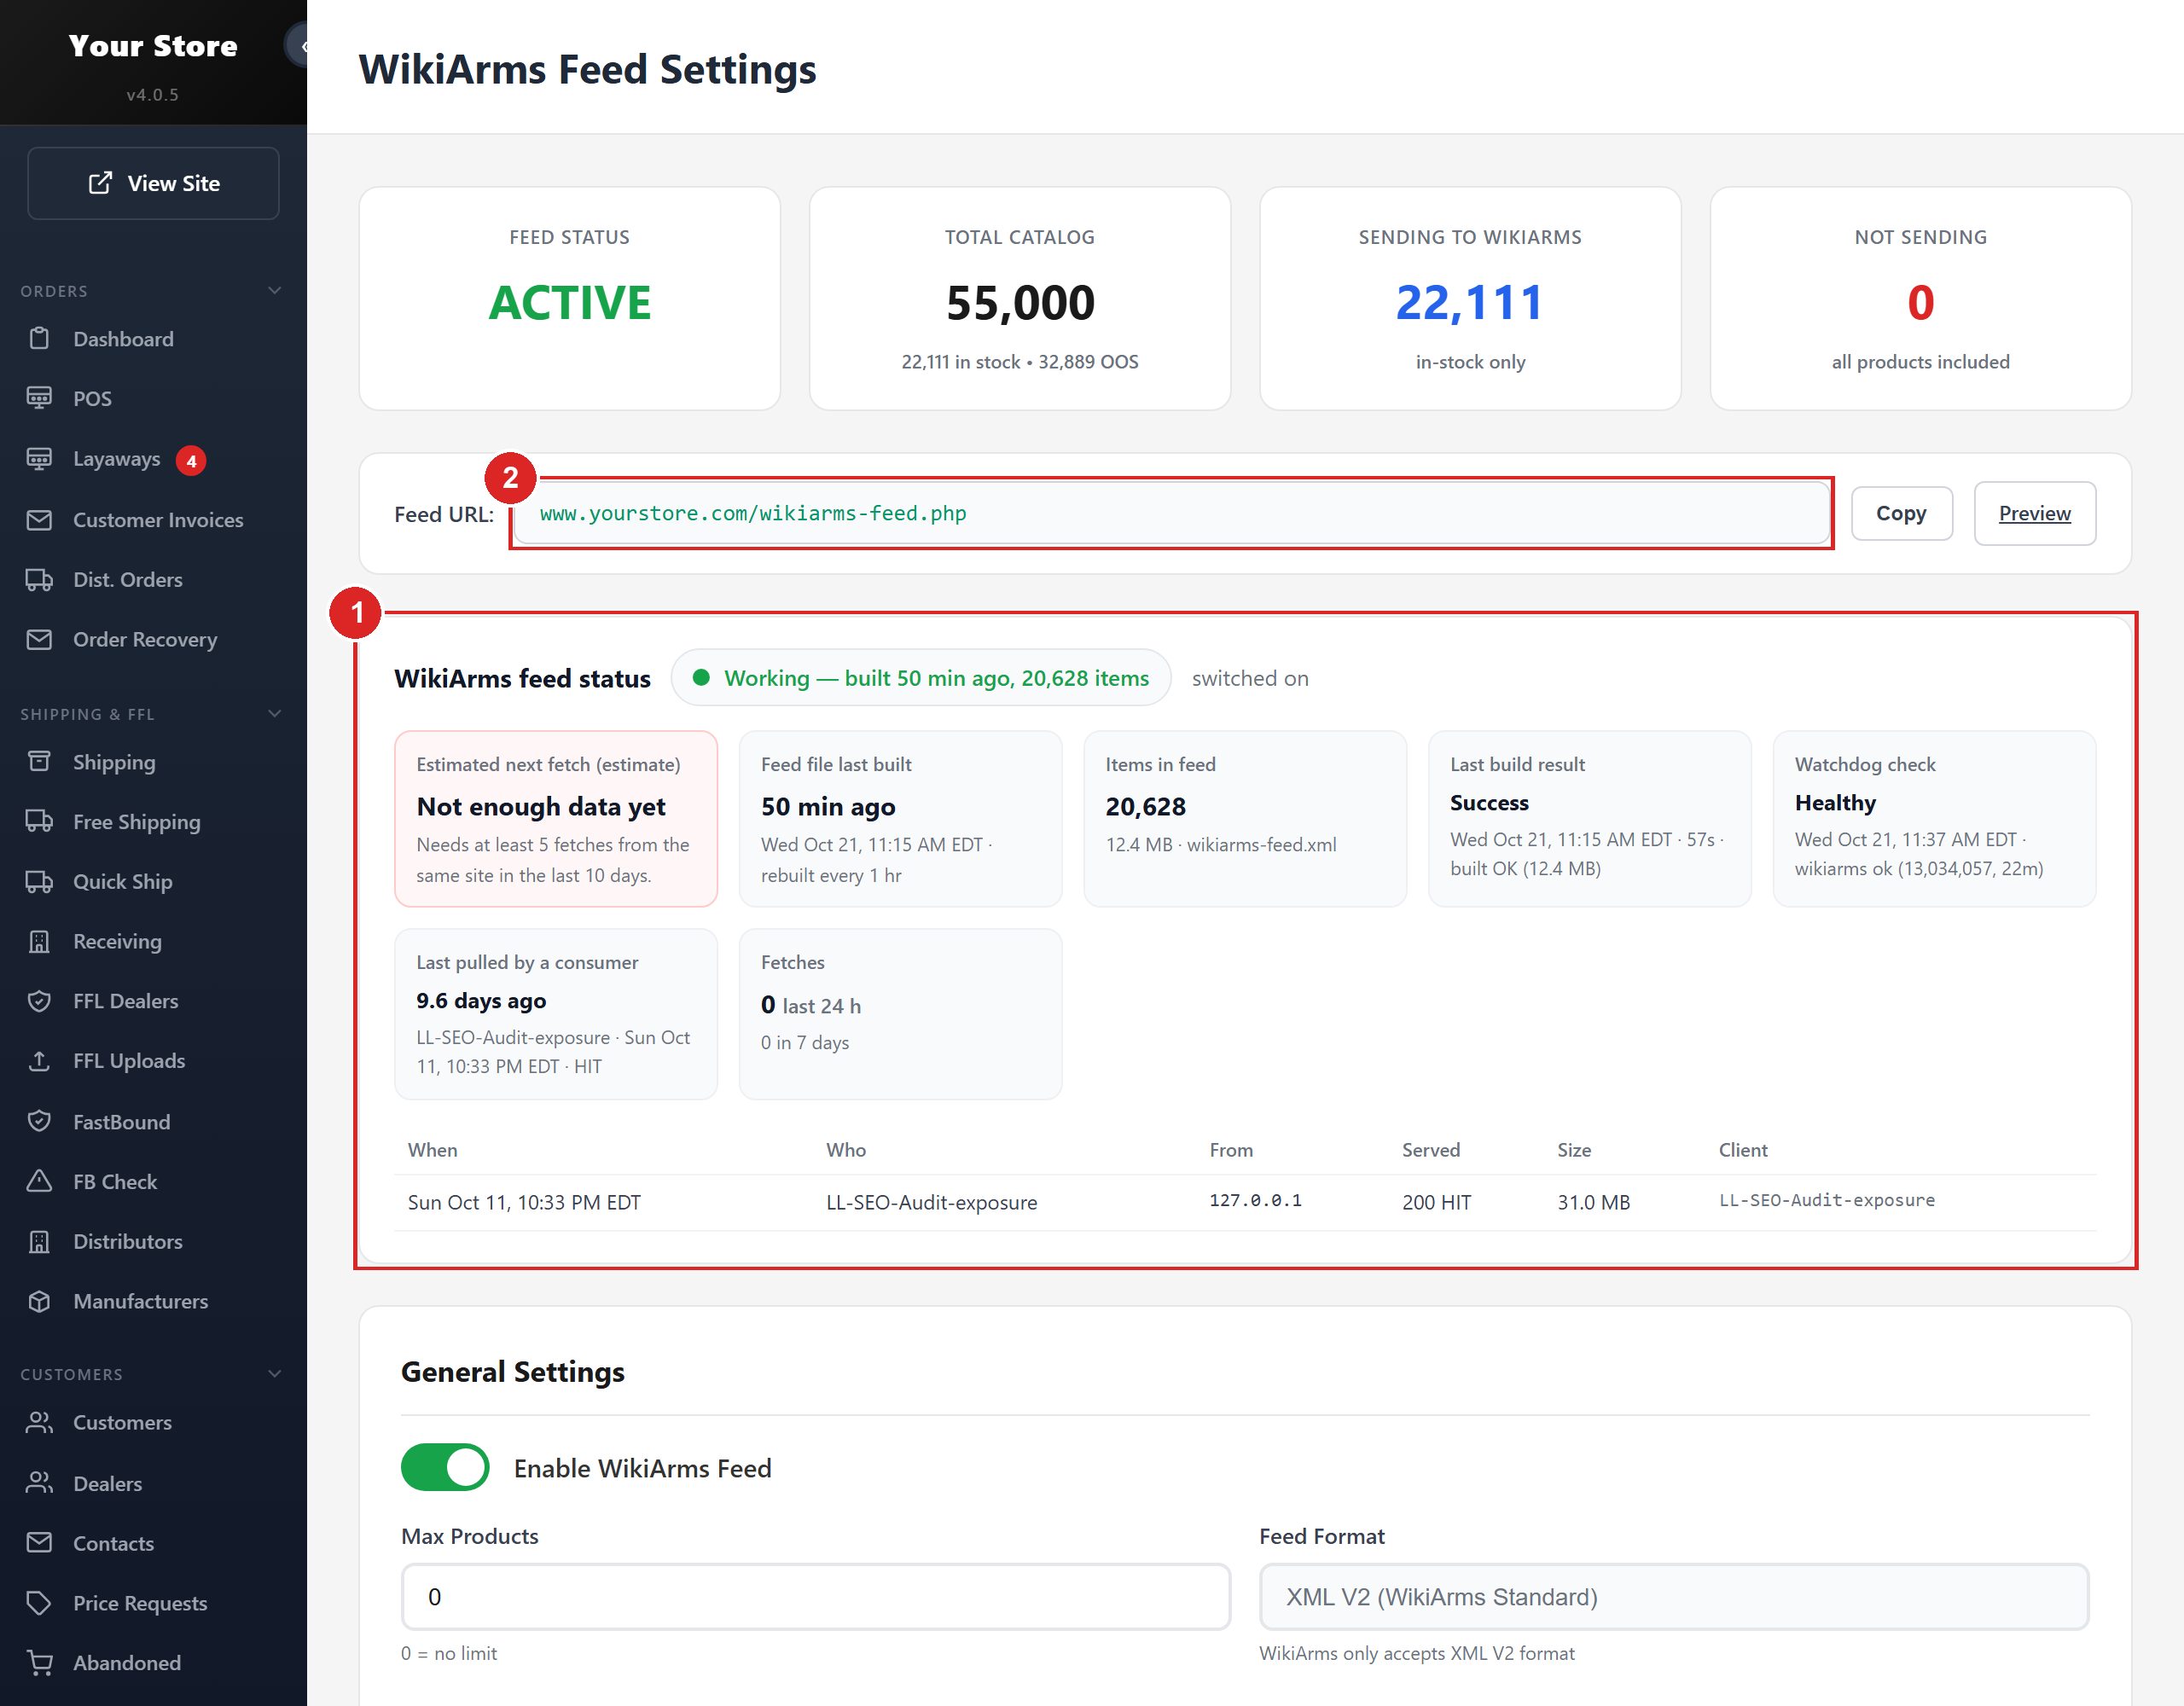The width and height of the screenshot is (2184, 1706).
Task: Click the '20,628' items in feed value
Action: click(1146, 807)
